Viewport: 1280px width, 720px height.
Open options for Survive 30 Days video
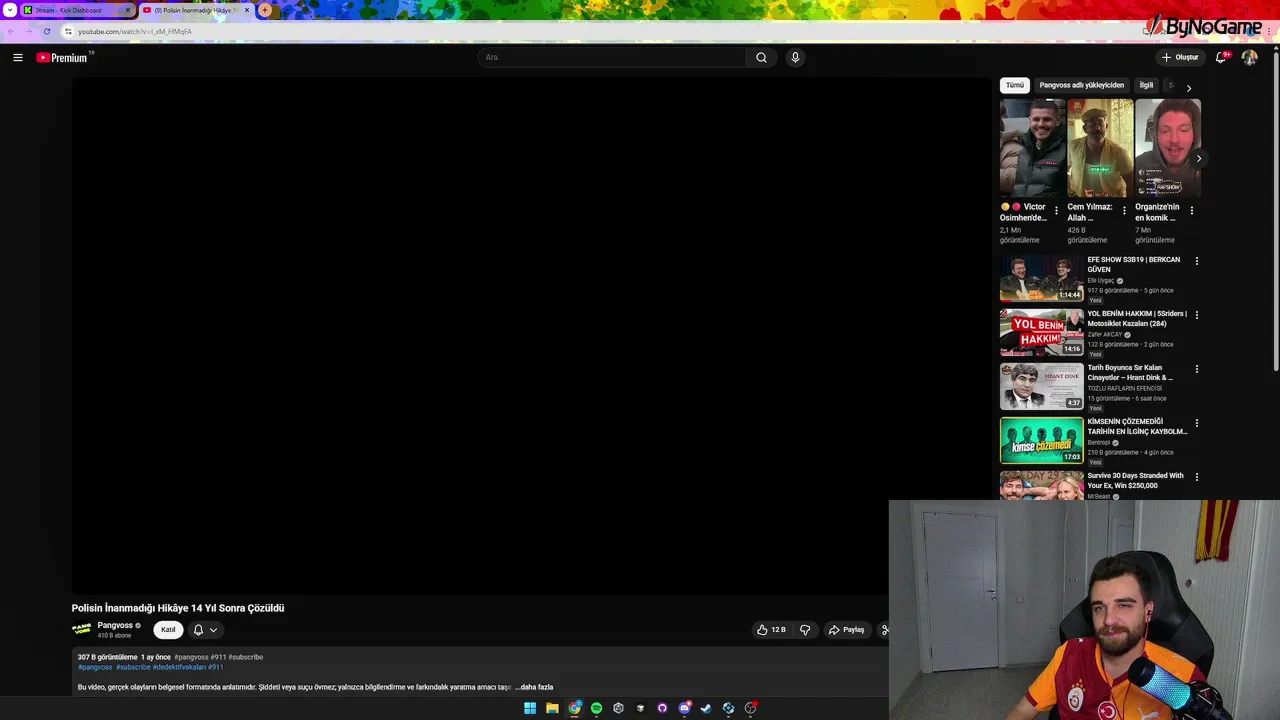pos(1196,477)
